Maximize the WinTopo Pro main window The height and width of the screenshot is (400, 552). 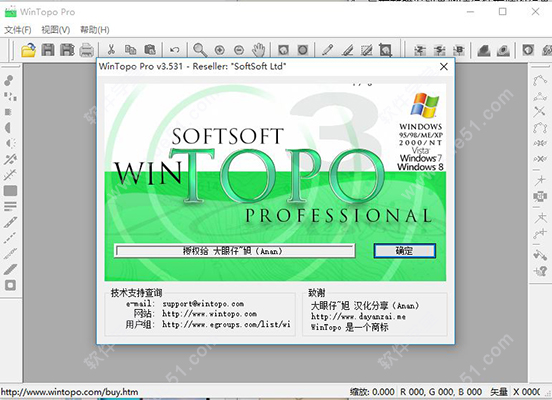coord(503,12)
